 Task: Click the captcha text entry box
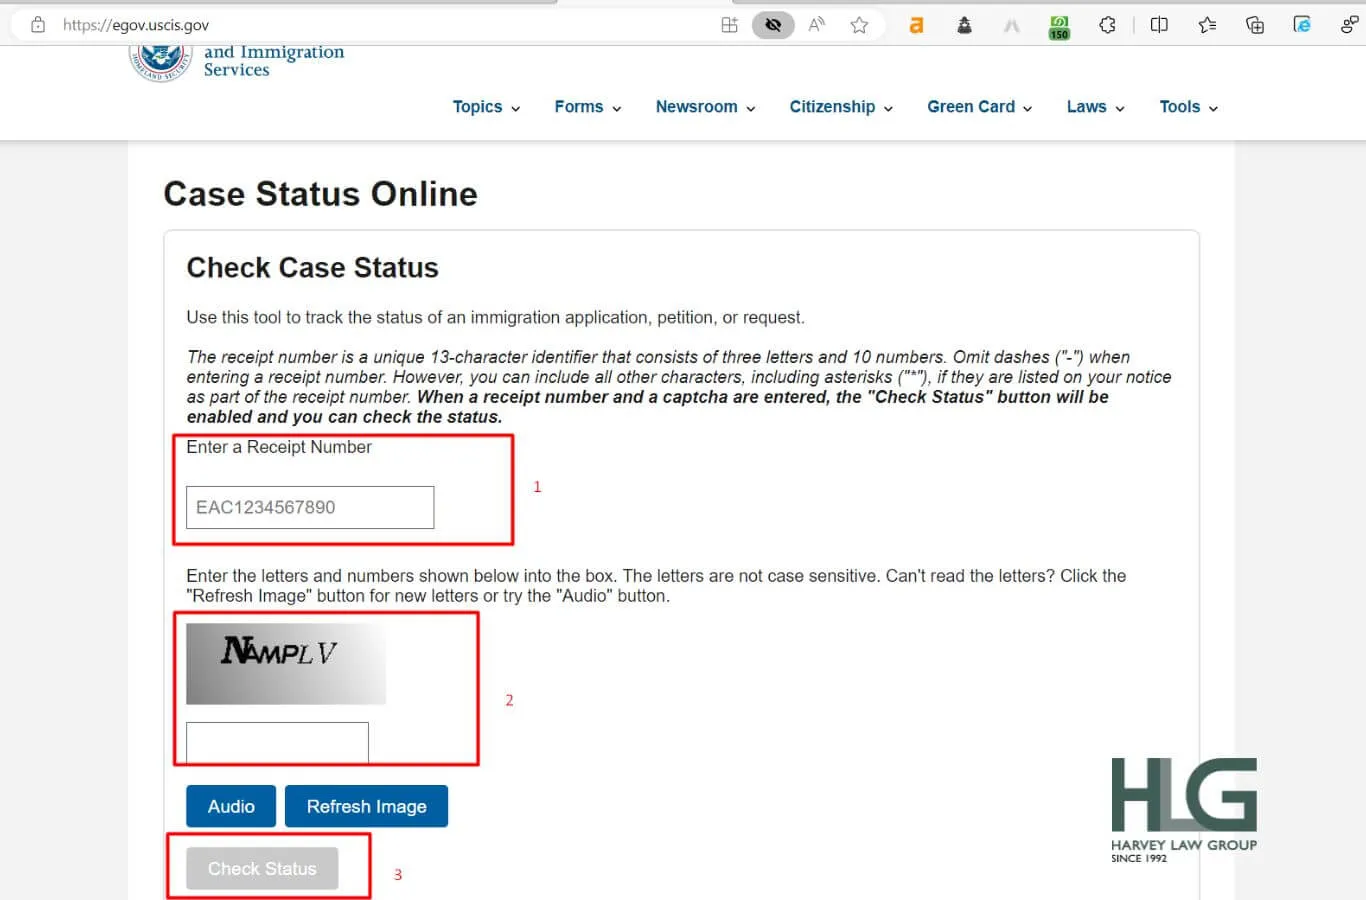[277, 742]
